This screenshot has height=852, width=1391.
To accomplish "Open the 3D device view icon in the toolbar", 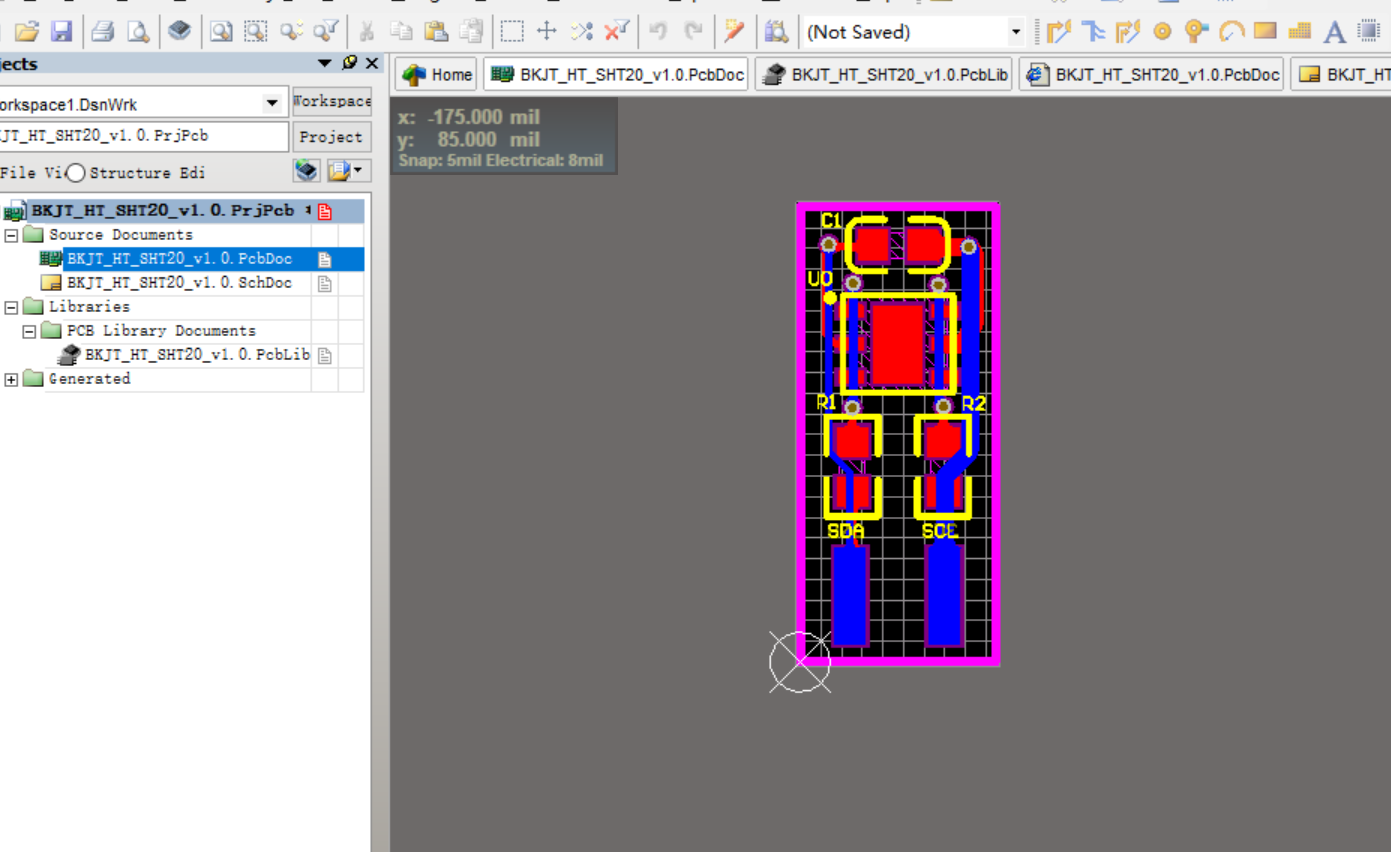I will pos(179,32).
